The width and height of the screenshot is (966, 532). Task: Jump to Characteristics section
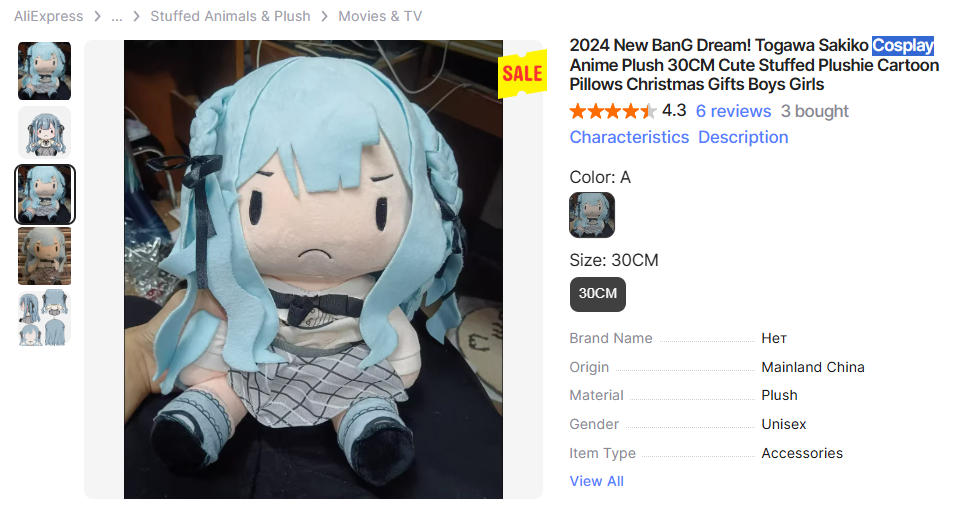629,137
